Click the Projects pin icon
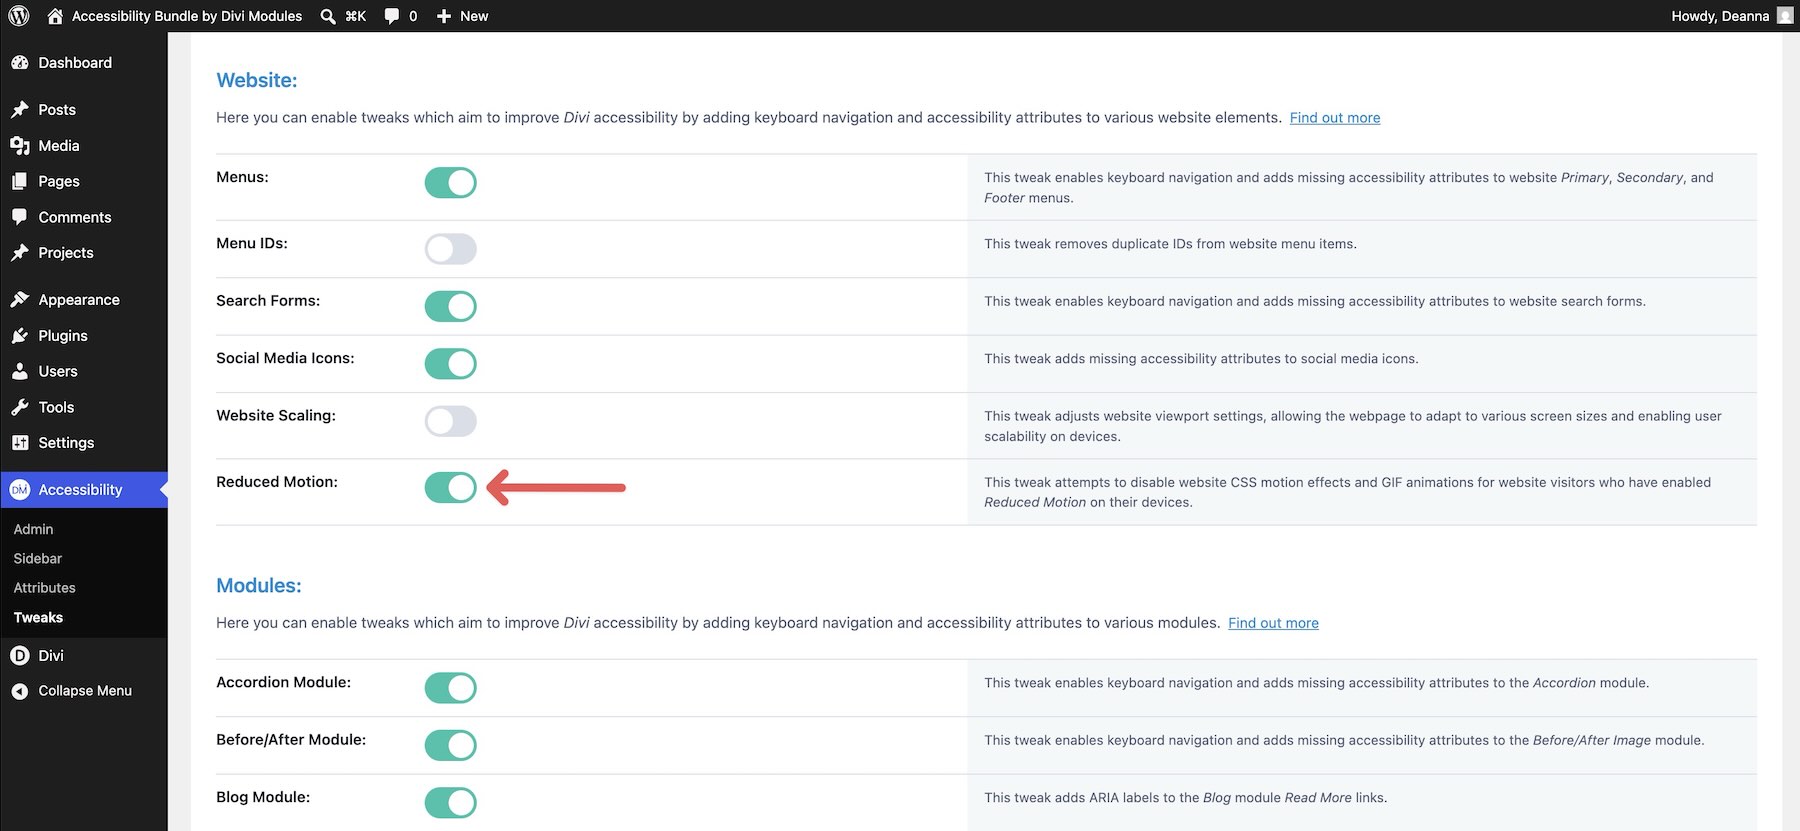The width and height of the screenshot is (1800, 831). [20, 253]
